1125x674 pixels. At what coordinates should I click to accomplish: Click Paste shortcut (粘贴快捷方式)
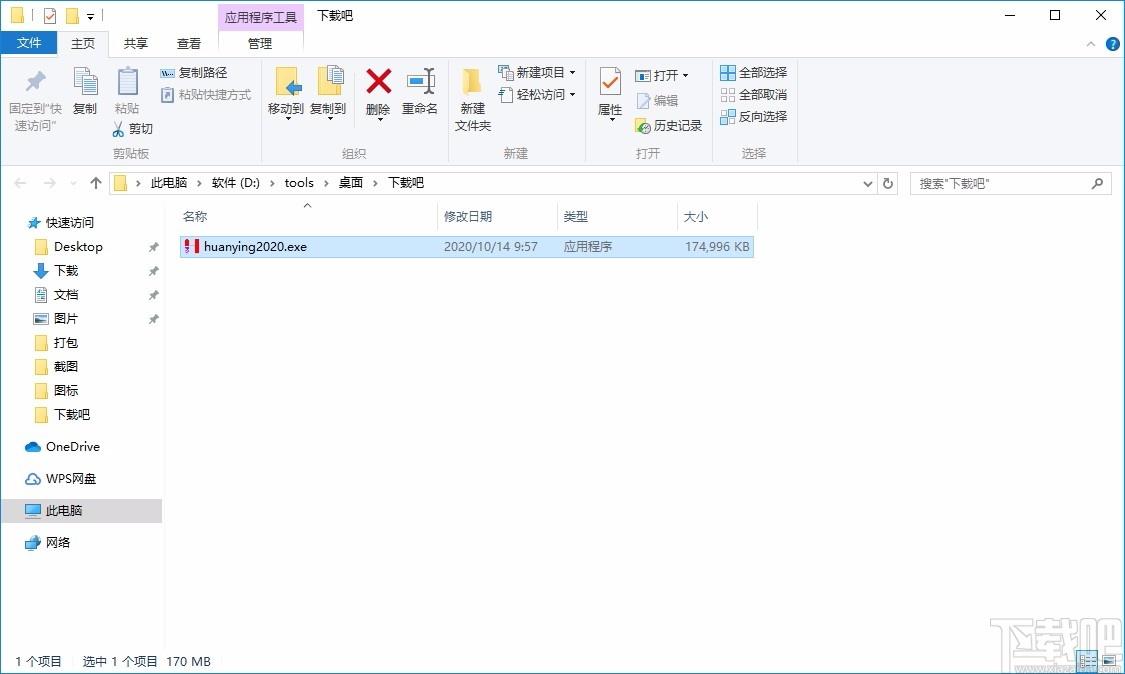pos(205,95)
